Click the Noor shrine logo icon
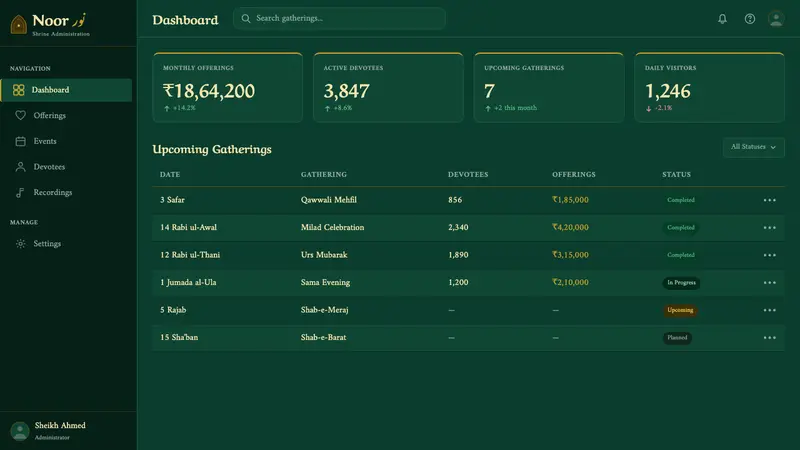This screenshot has height=450, width=800. click(x=19, y=24)
